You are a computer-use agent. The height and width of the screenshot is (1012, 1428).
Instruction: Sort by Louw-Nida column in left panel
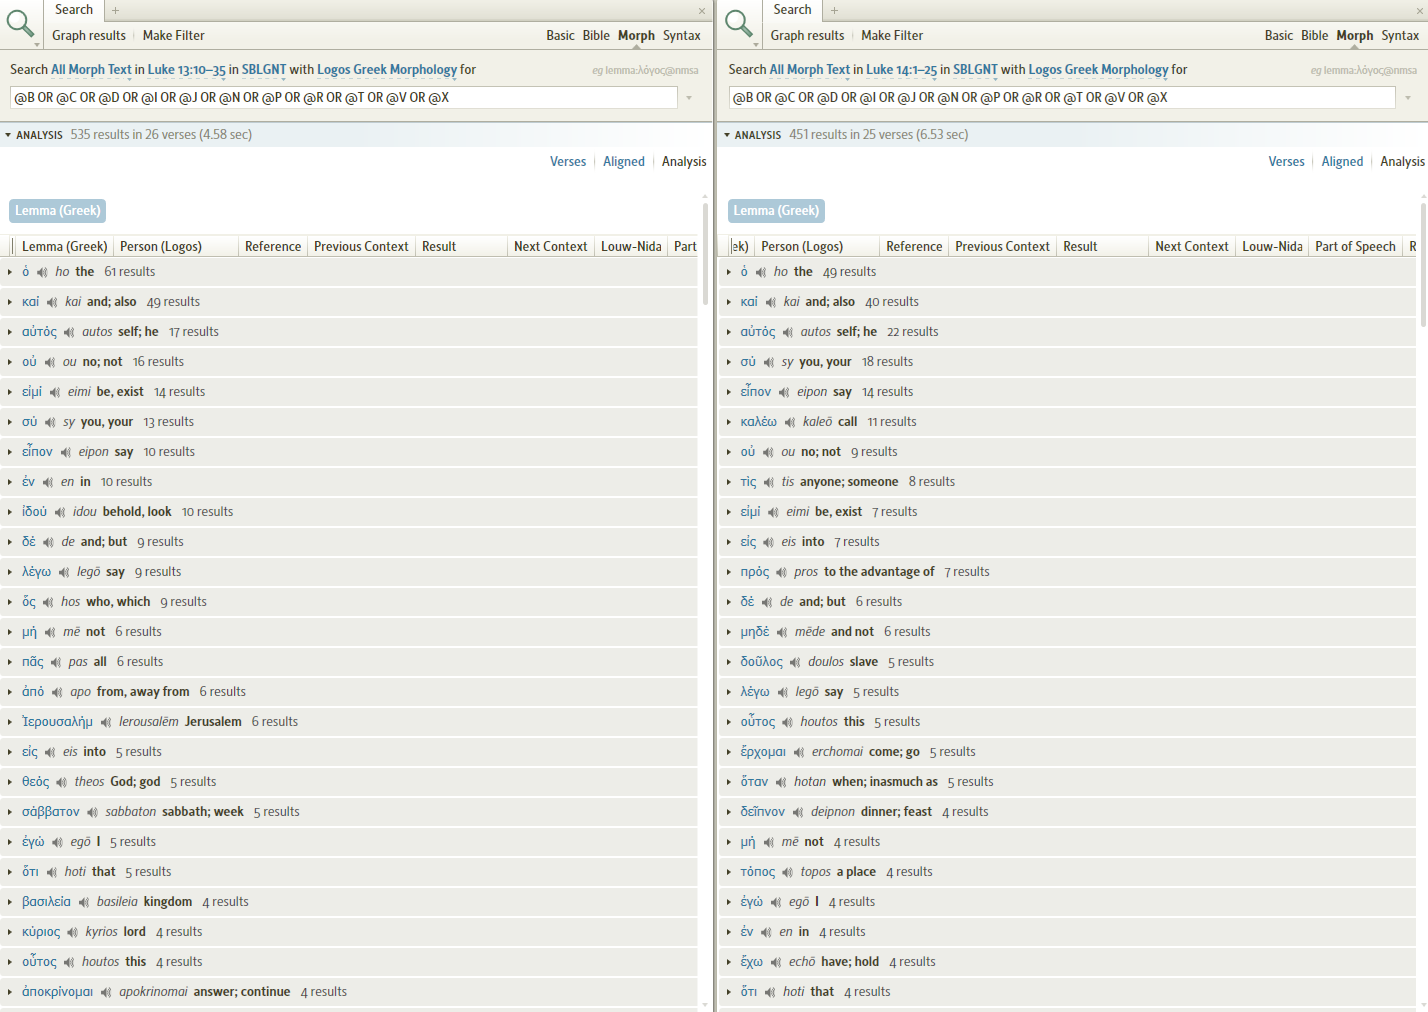click(631, 246)
